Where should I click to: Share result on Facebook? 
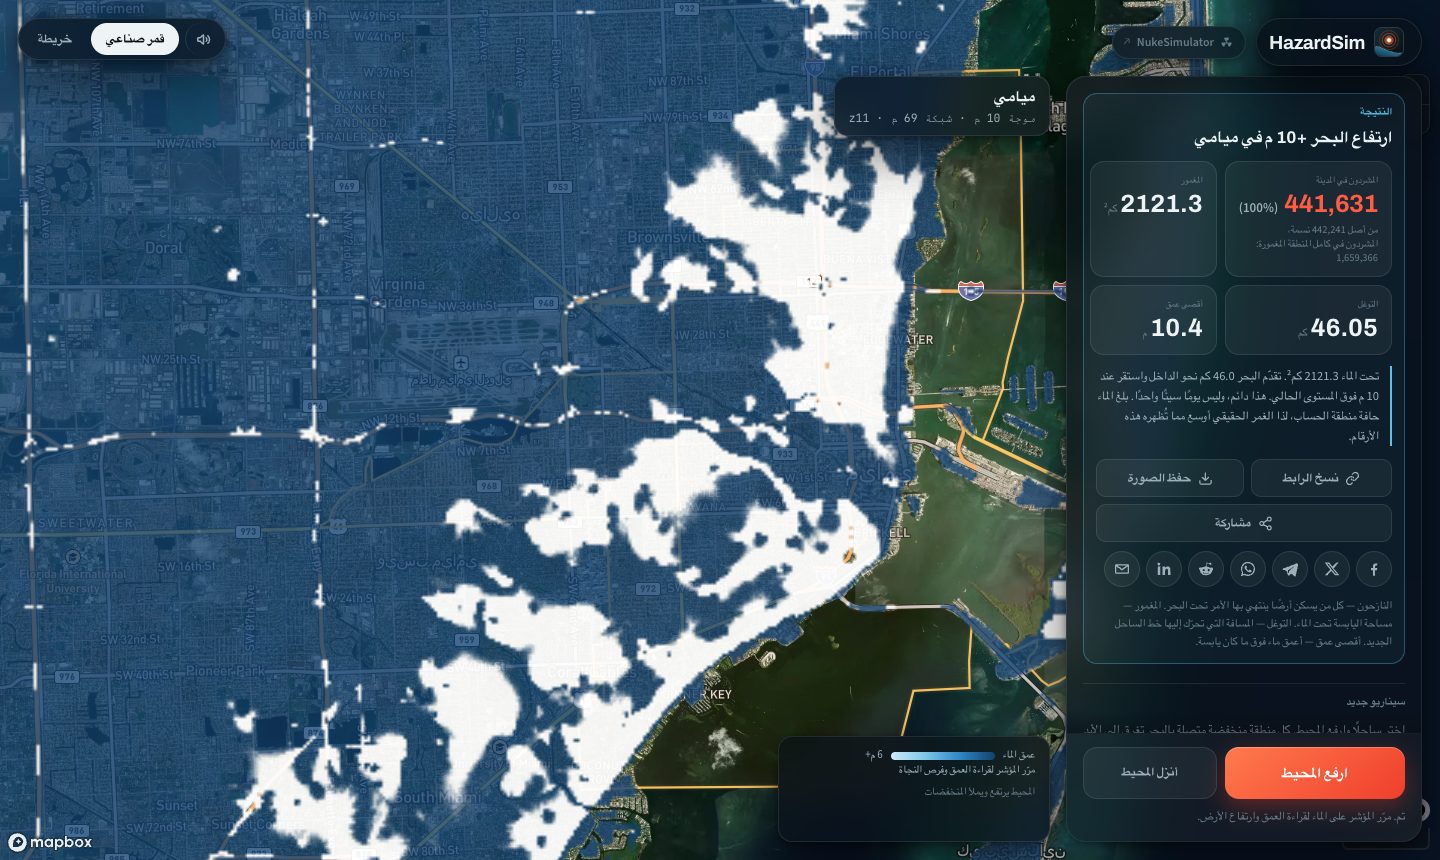1374,569
